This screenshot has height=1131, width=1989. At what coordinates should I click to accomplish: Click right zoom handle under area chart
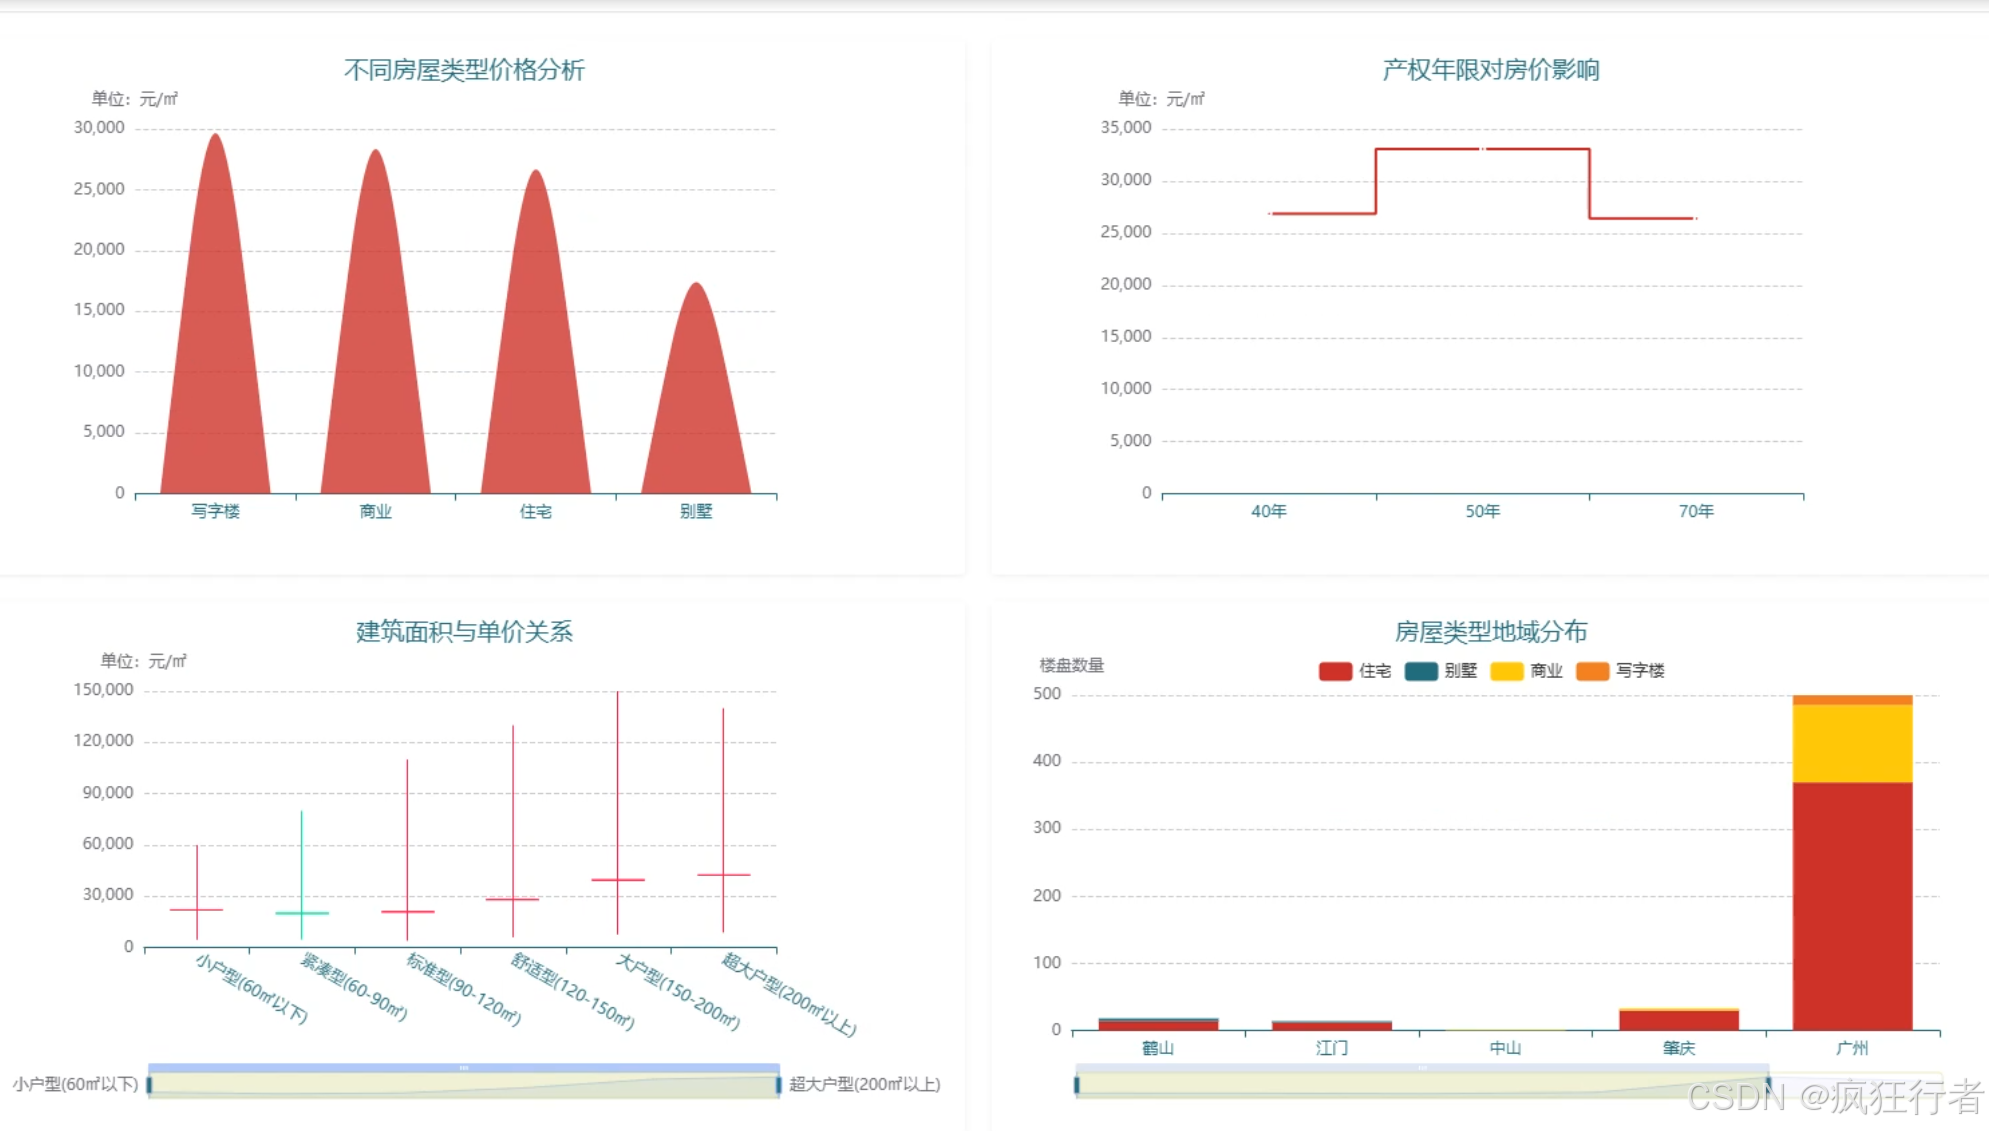point(778,1085)
